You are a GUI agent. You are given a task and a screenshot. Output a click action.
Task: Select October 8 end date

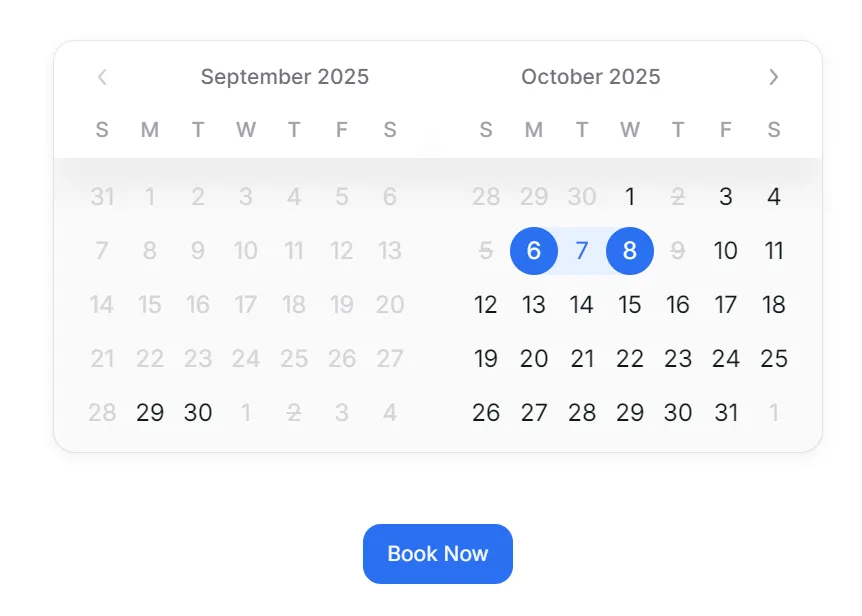(x=630, y=251)
